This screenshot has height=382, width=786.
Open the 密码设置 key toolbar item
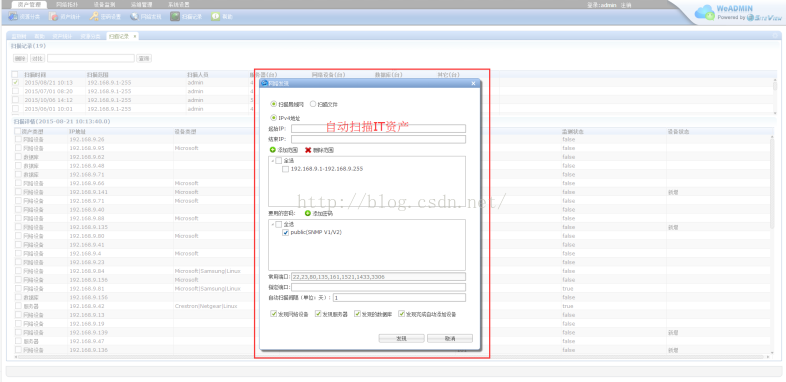tap(106, 17)
